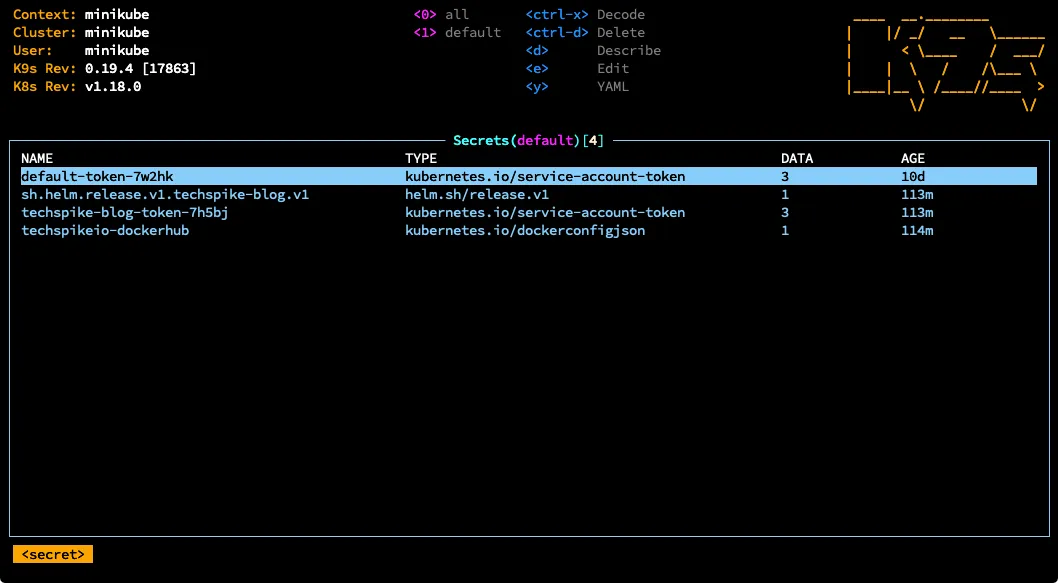Click the kubernetes.io/dockerconfigjson type cell
Image resolution: width=1058 pixels, height=583 pixels.
(x=525, y=231)
